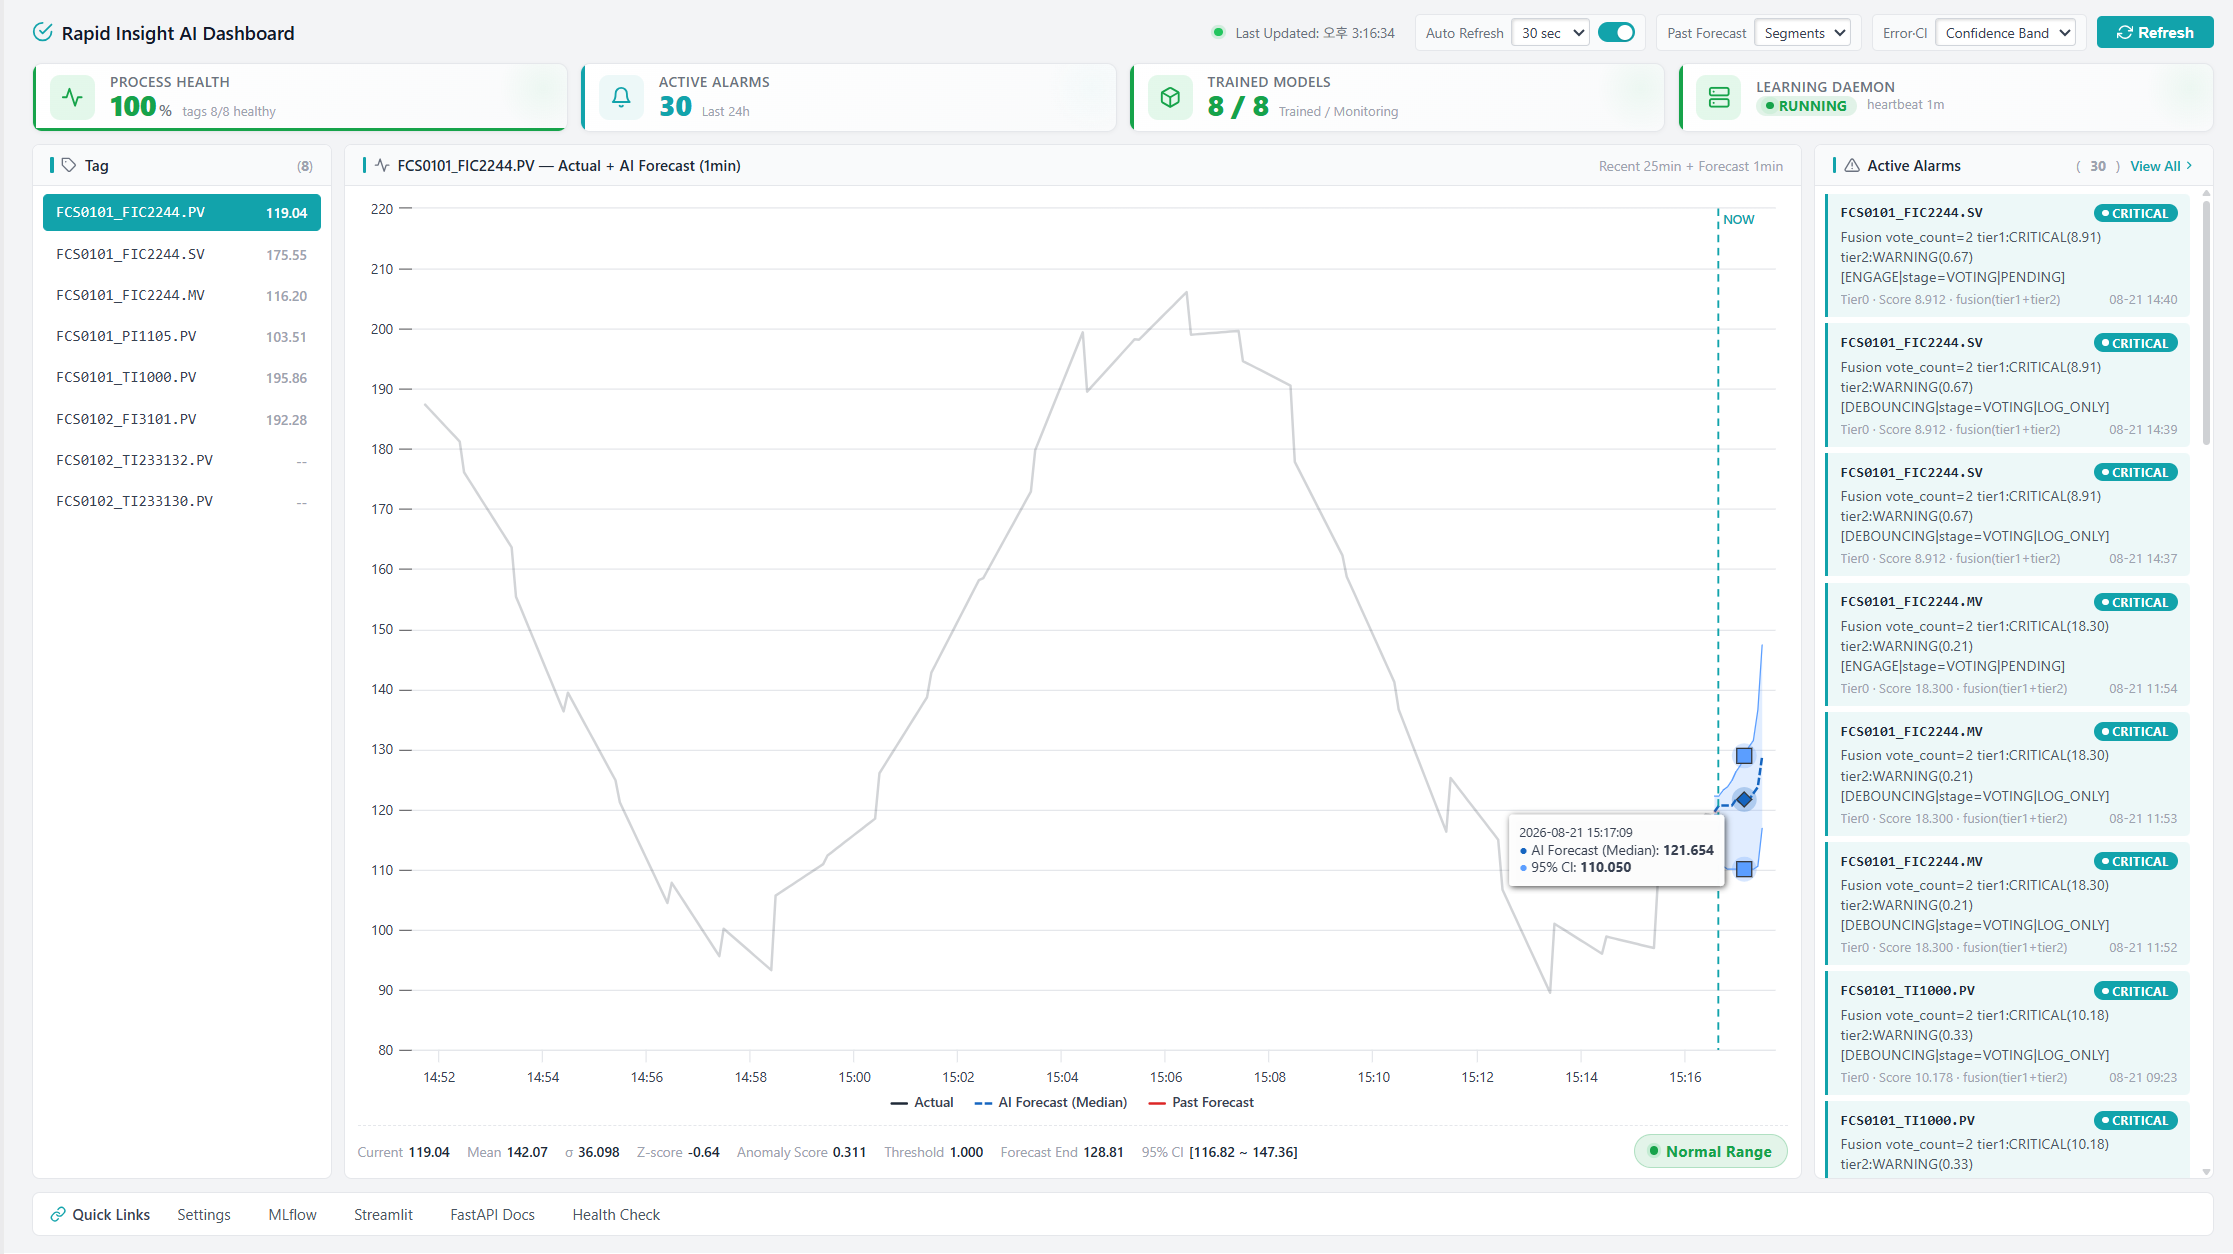Image resolution: width=2233 pixels, height=1254 pixels.
Task: Click the Refresh button
Action: pos(2155,33)
